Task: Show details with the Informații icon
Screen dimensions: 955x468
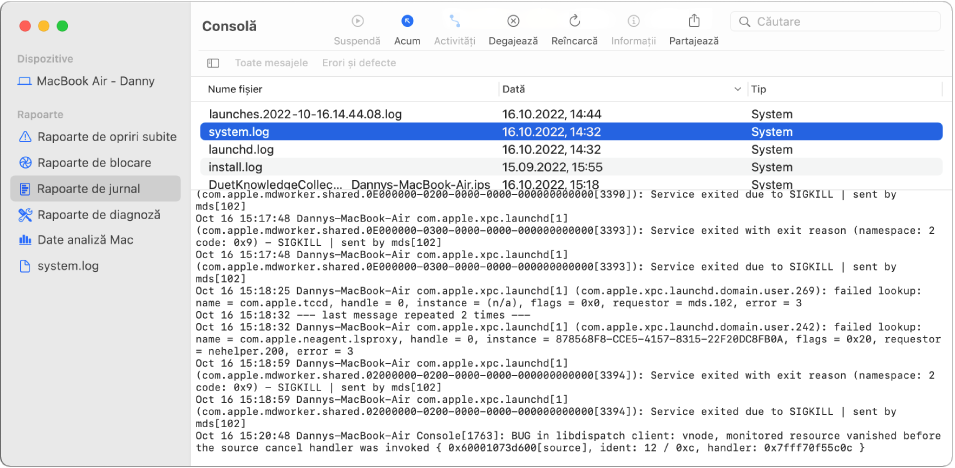Action: (x=633, y=21)
